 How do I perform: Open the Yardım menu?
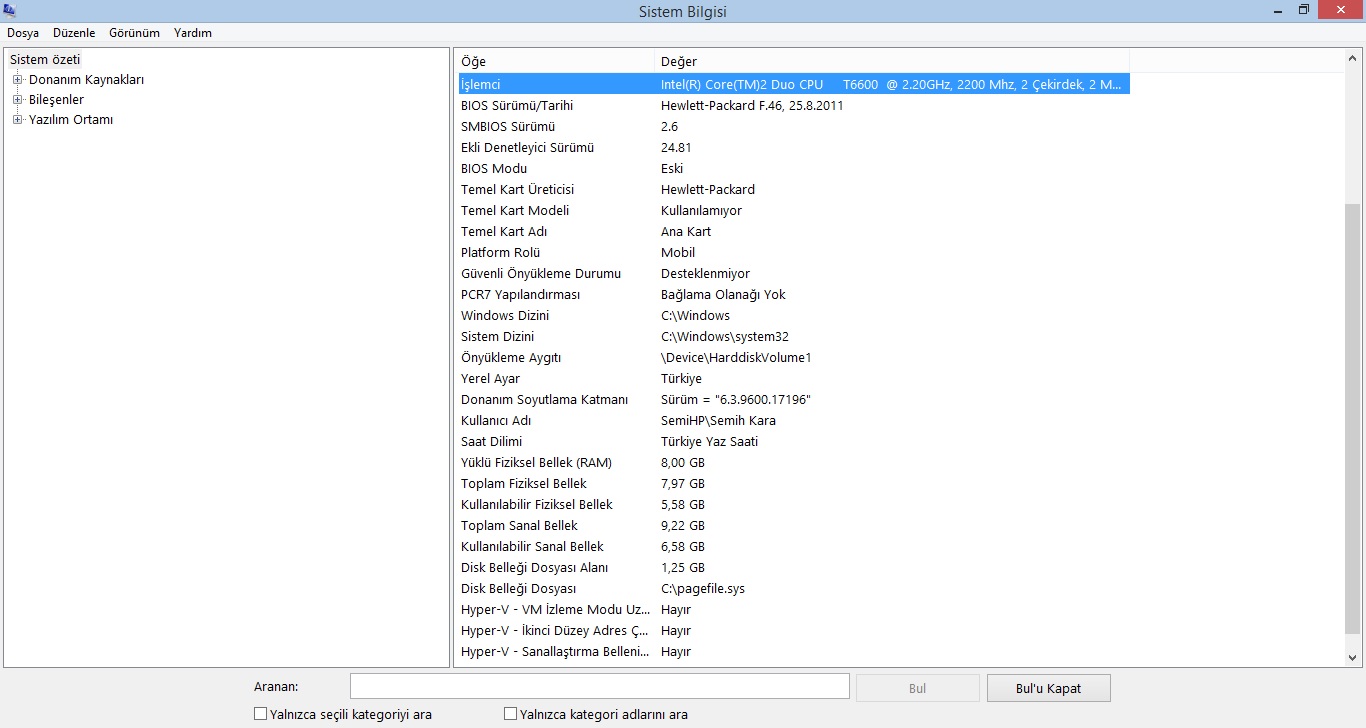(193, 33)
